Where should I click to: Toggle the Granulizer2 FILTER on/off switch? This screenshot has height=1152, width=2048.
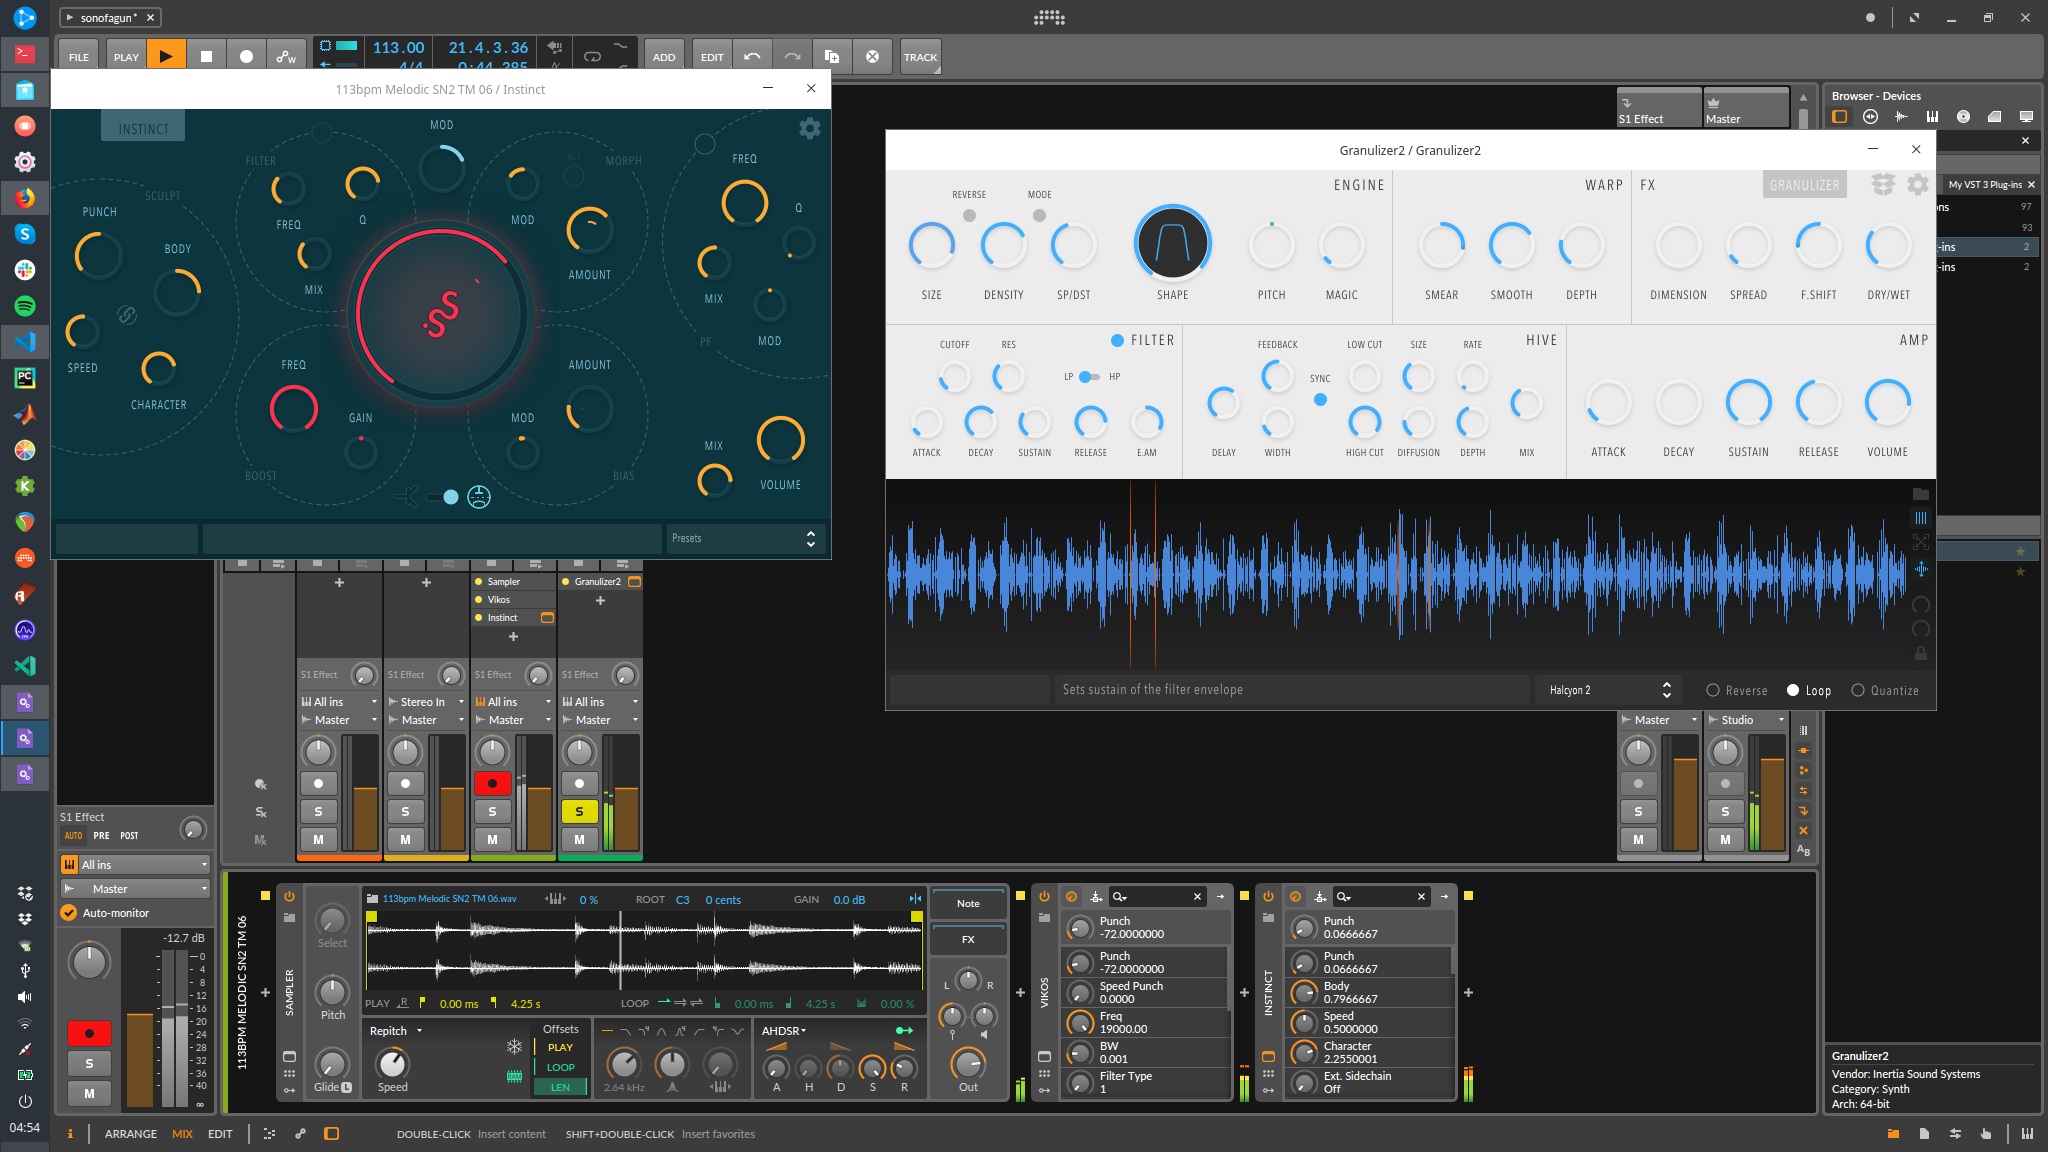tap(1117, 340)
